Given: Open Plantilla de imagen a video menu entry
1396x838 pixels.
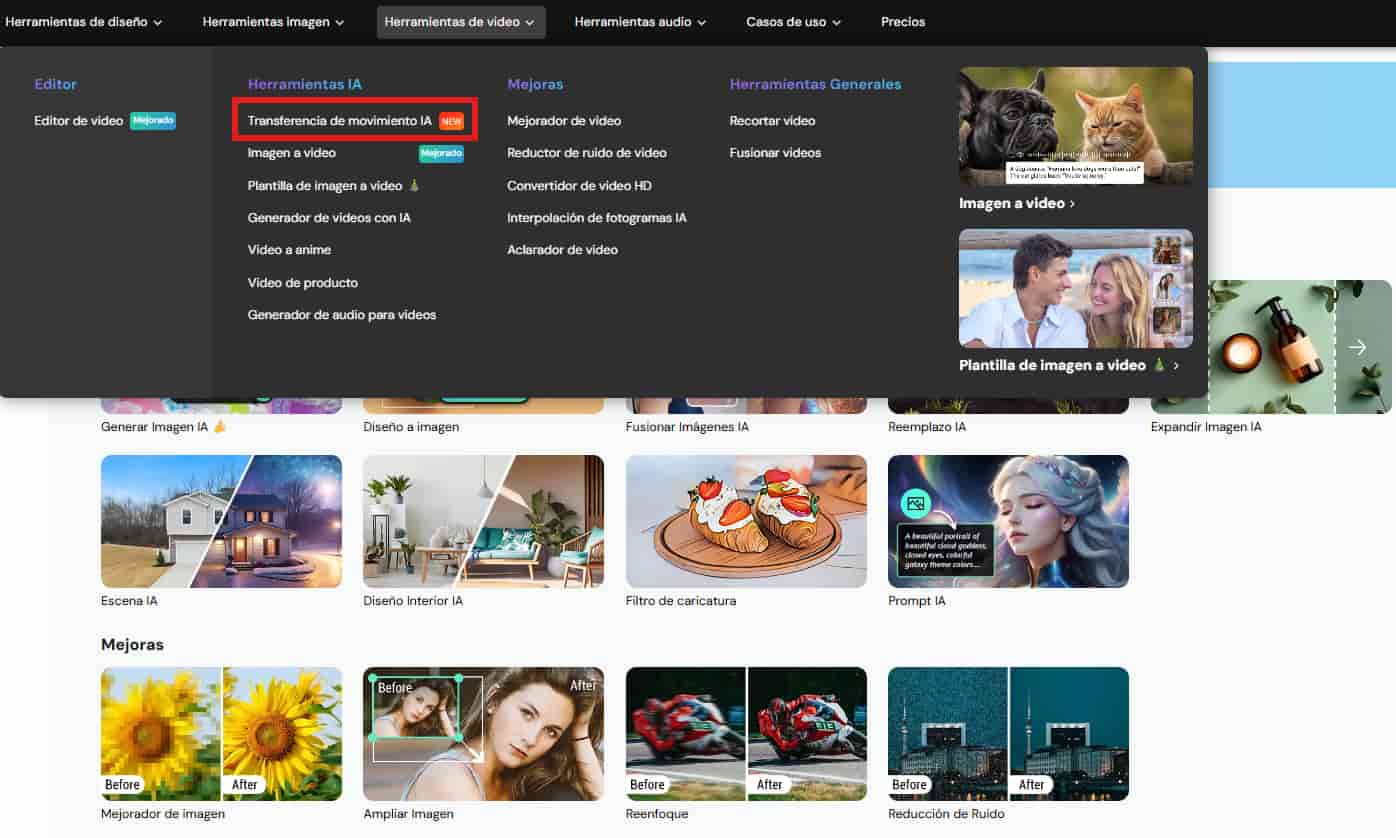Looking at the screenshot, I should click(x=334, y=186).
